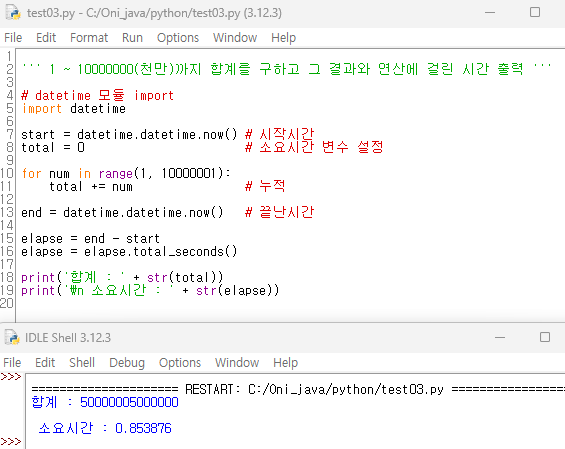Viewport: 565px width, 449px height.
Task: Open the File menu in test03.py editor
Action: [13, 37]
